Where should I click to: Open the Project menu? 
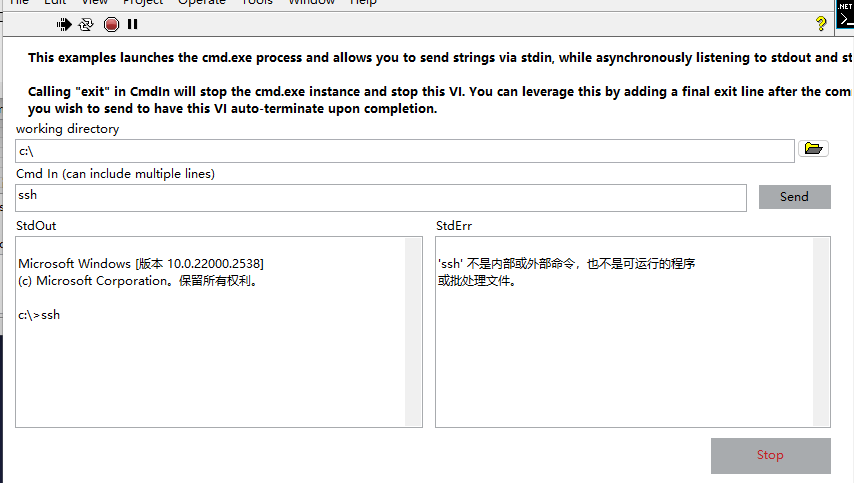143,2
